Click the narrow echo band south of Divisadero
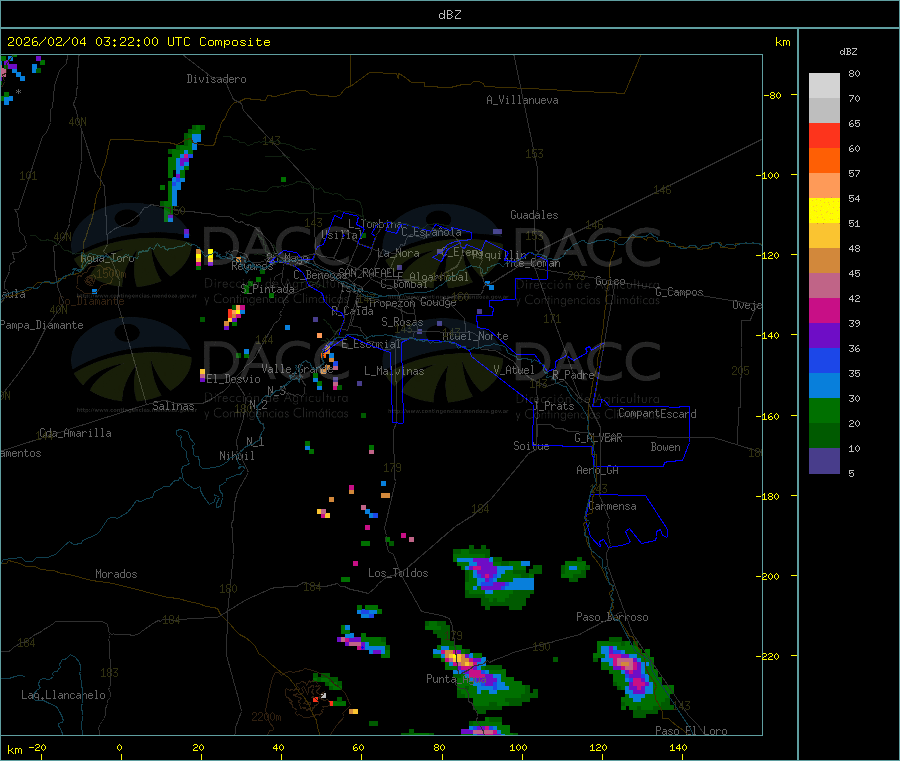The width and height of the screenshot is (900, 761). pyautogui.click(x=183, y=173)
